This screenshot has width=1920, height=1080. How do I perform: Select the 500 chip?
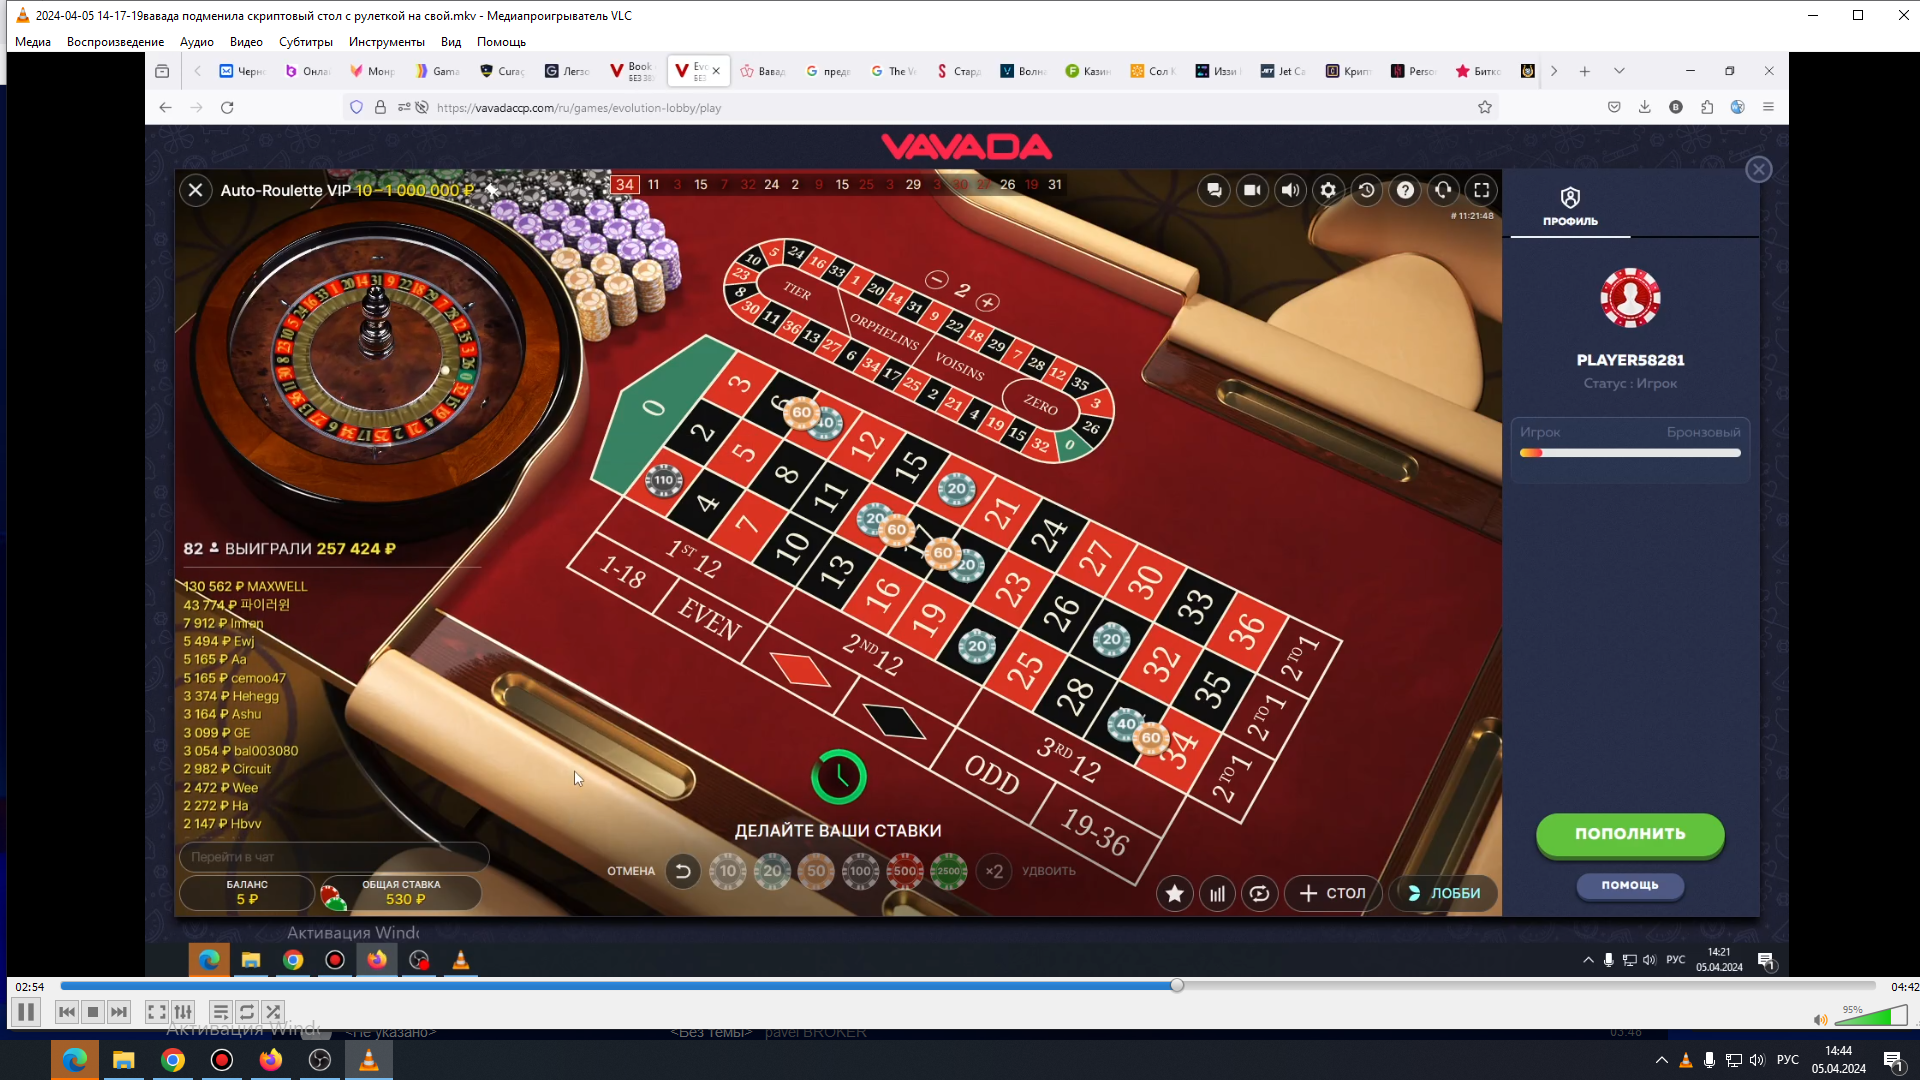[904, 871]
